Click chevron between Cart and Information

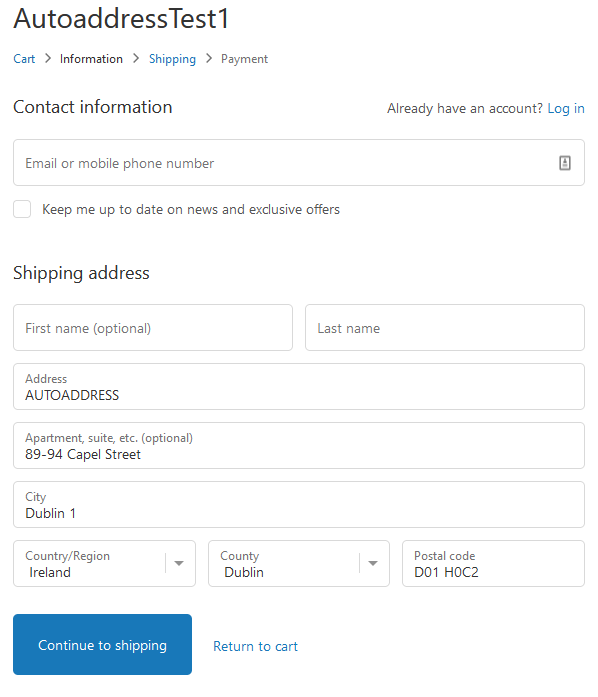(x=48, y=59)
